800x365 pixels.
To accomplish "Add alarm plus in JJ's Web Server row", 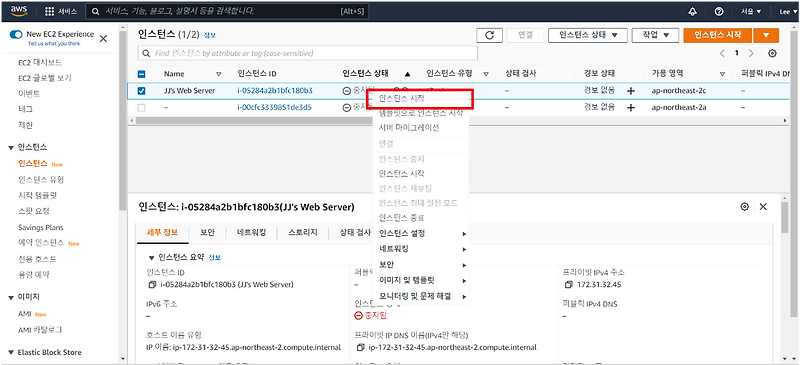I will coord(631,91).
